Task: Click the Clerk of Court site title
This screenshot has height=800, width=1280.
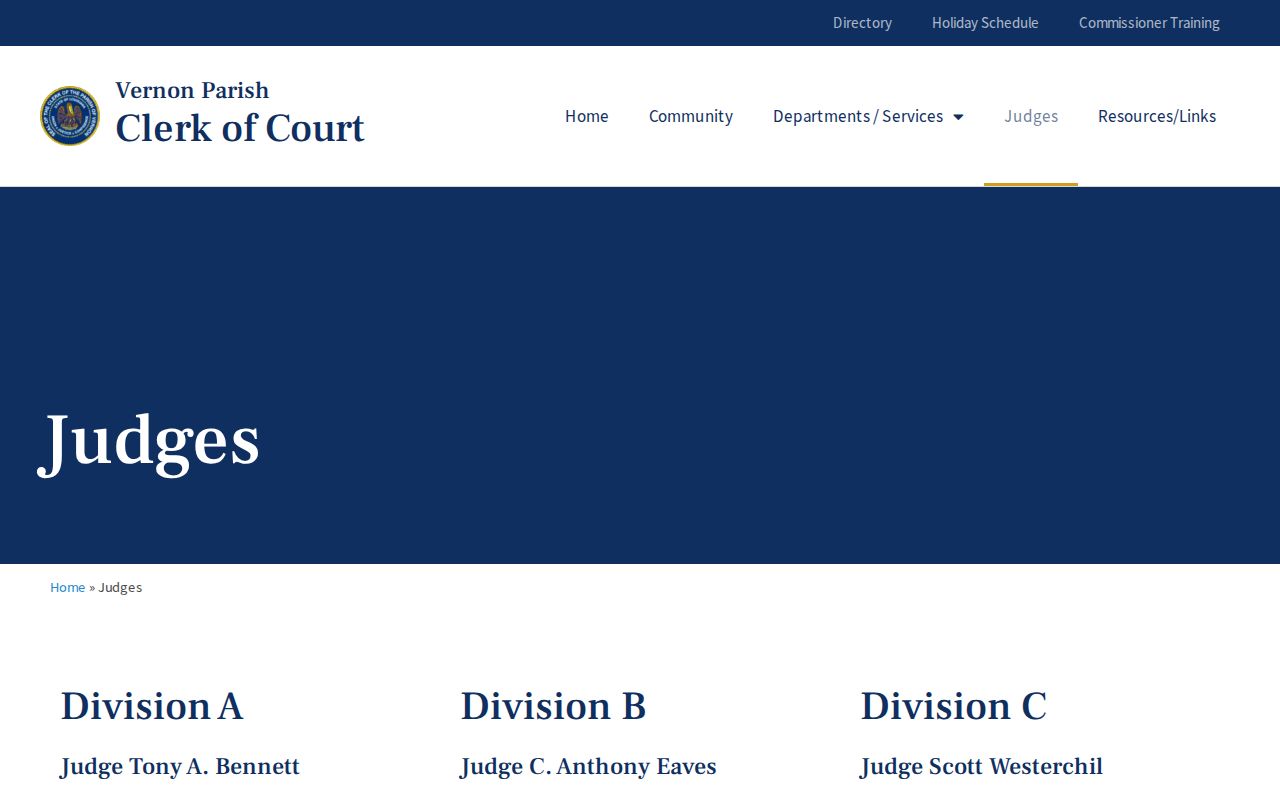Action: tap(240, 128)
